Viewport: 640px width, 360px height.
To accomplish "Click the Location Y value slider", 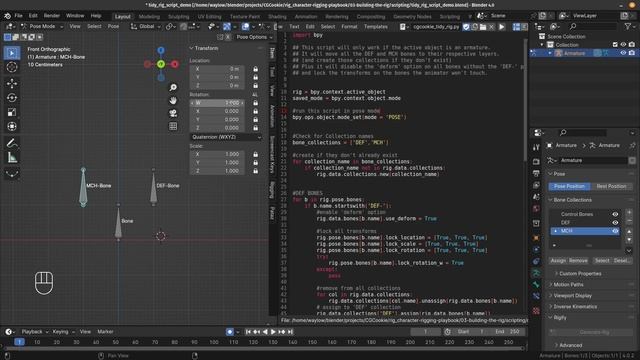I will coord(217,77).
